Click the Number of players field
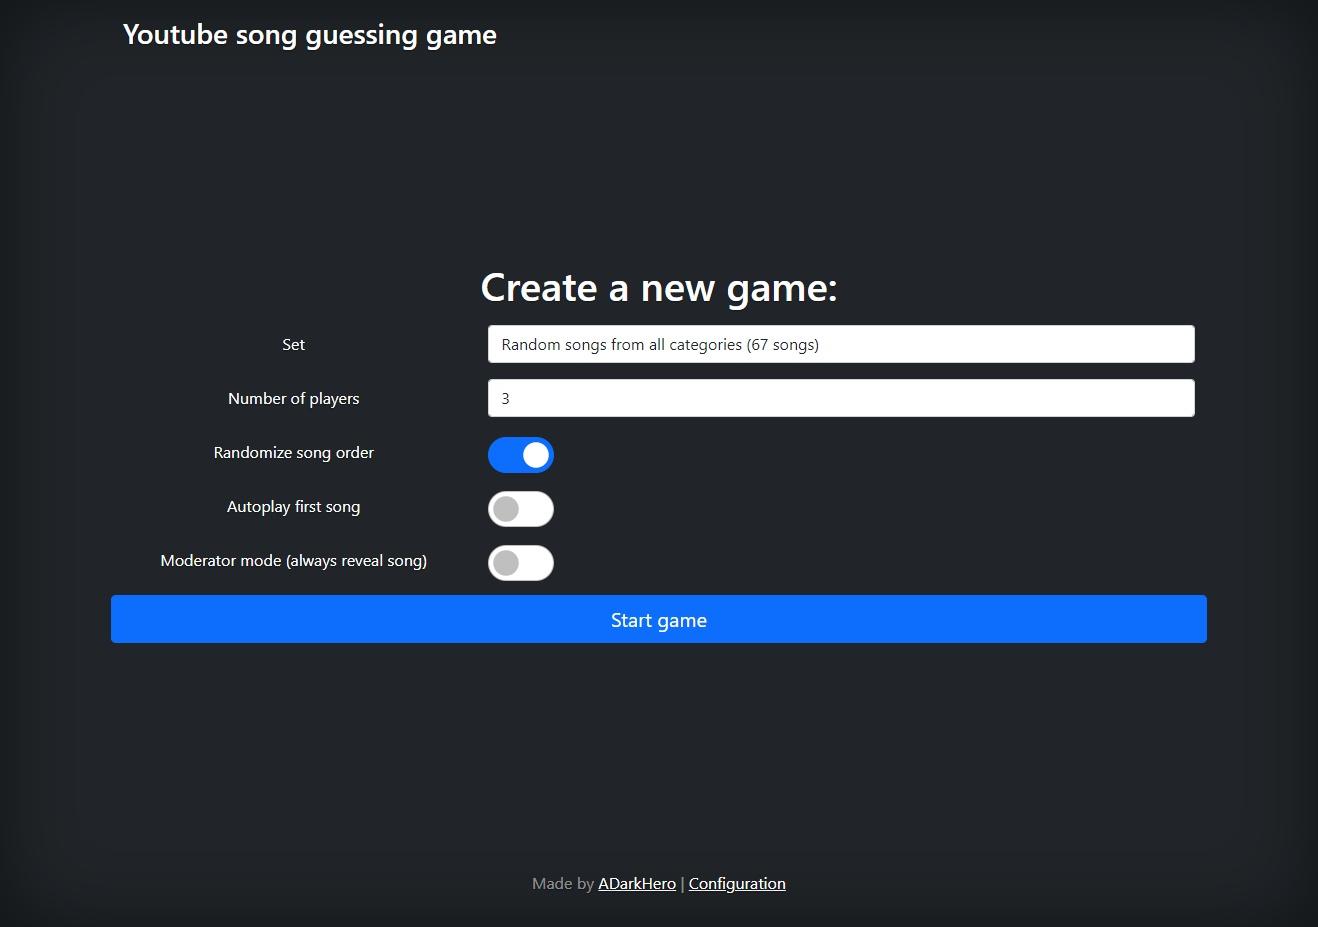The width and height of the screenshot is (1318, 927). pos(841,398)
